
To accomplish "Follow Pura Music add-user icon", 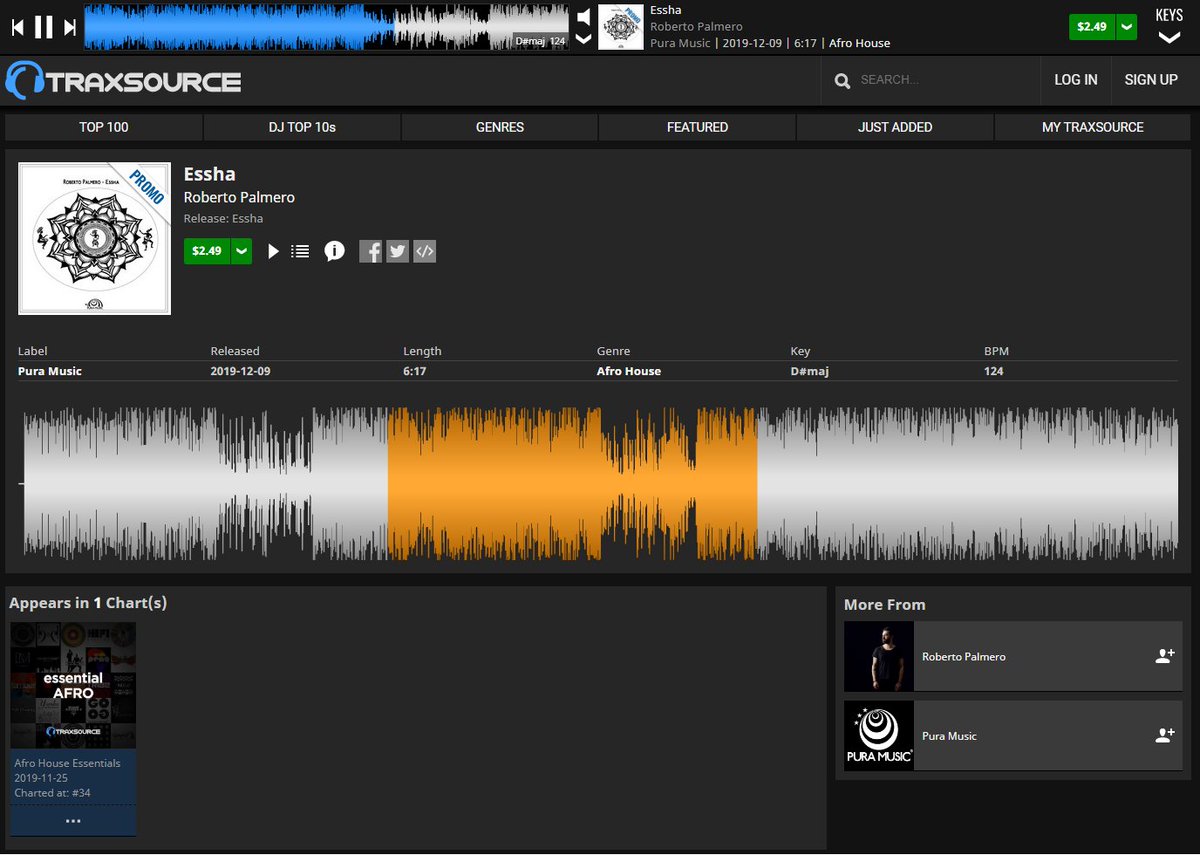I will tap(1164, 736).
